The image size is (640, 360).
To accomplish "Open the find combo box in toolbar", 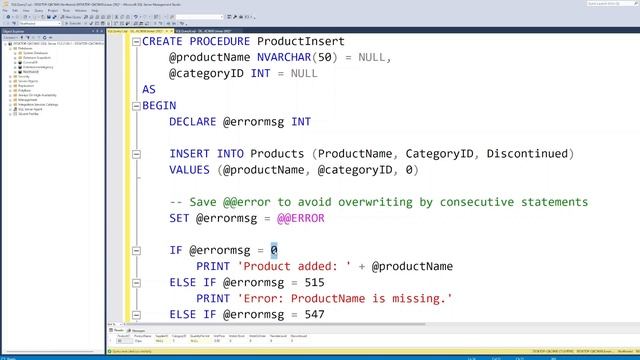I will point(200,17).
